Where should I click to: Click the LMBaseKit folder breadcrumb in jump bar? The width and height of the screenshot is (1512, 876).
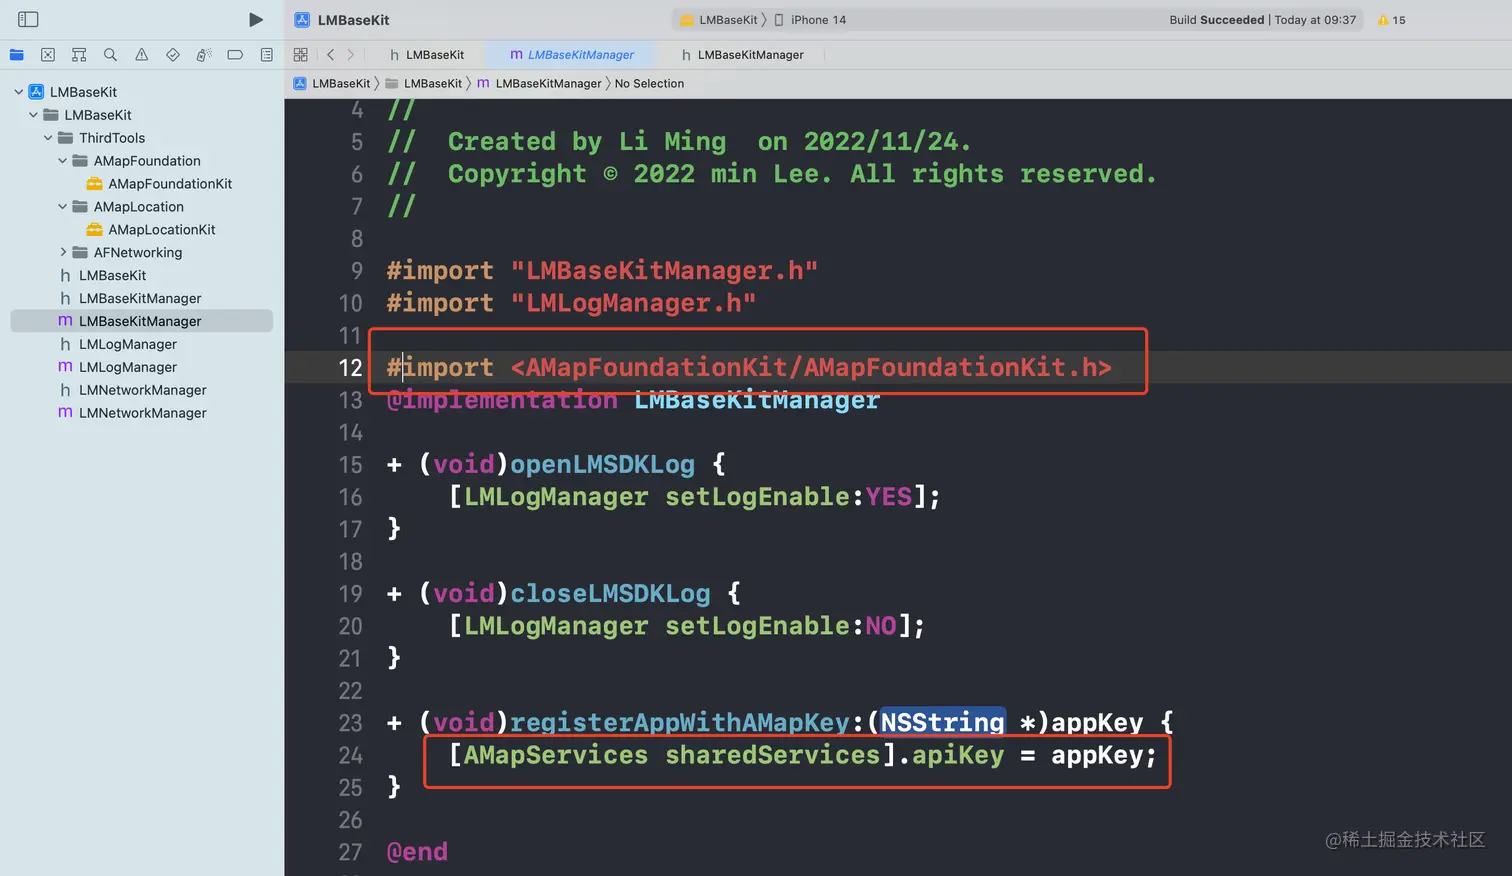[x=424, y=83]
